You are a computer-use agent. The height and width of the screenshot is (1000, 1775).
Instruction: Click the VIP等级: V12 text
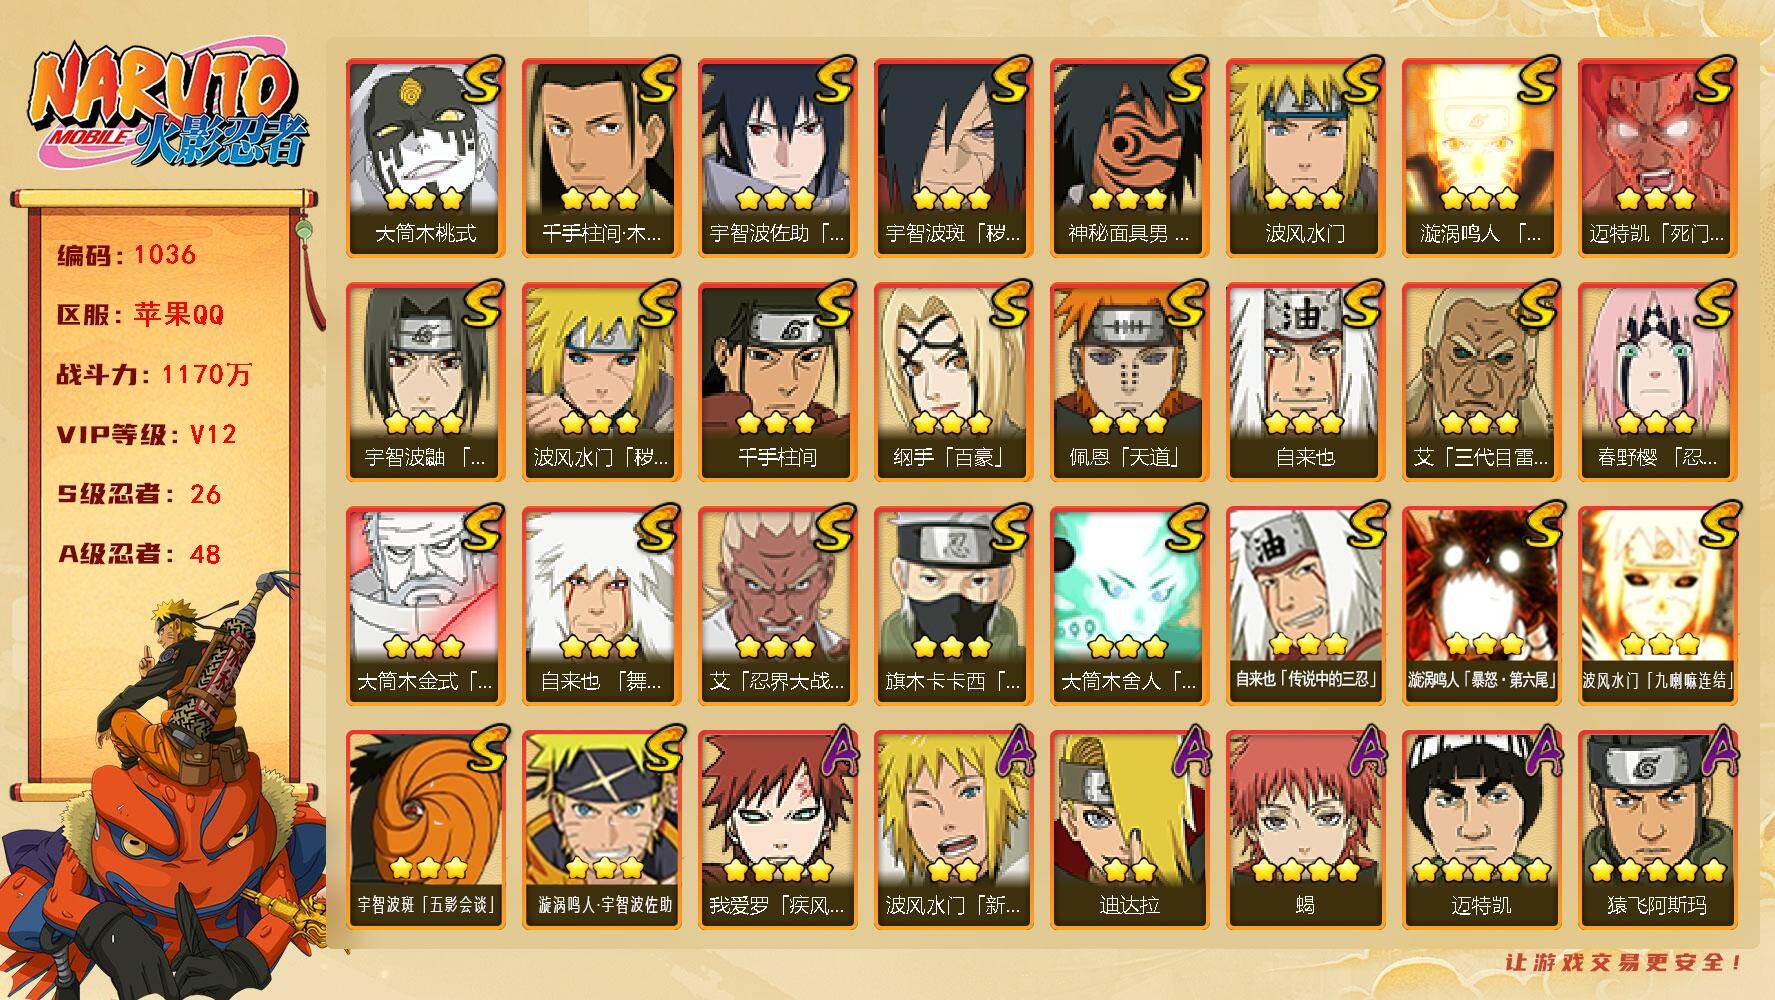[147, 435]
